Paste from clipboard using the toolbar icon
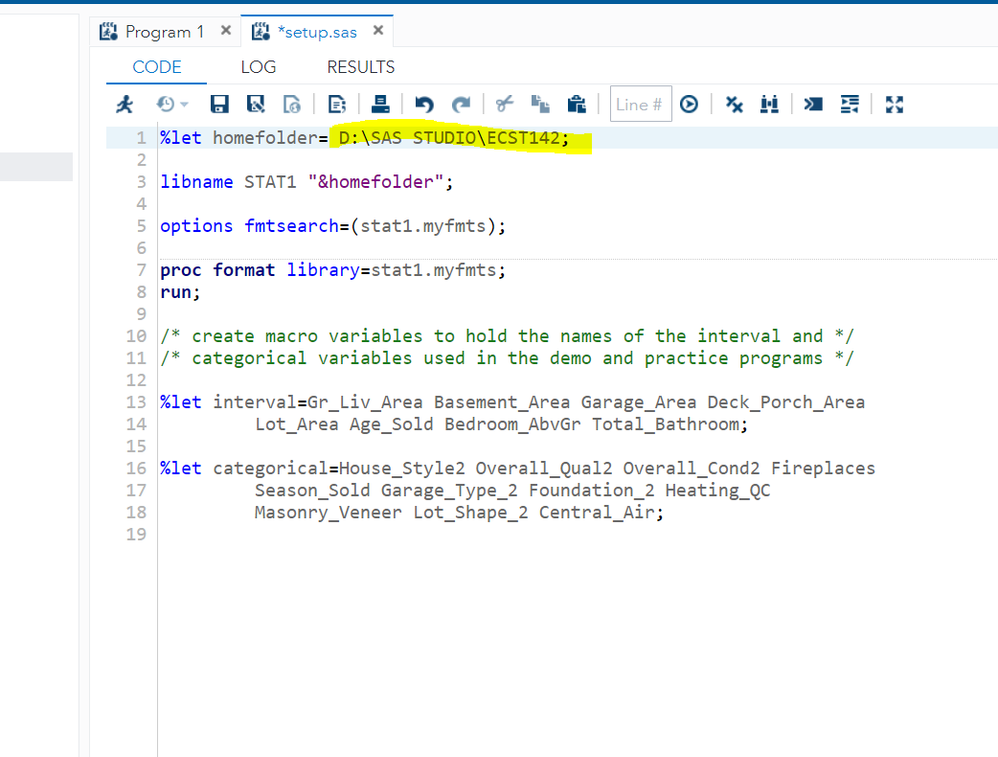The width and height of the screenshot is (998, 757). pos(576,104)
